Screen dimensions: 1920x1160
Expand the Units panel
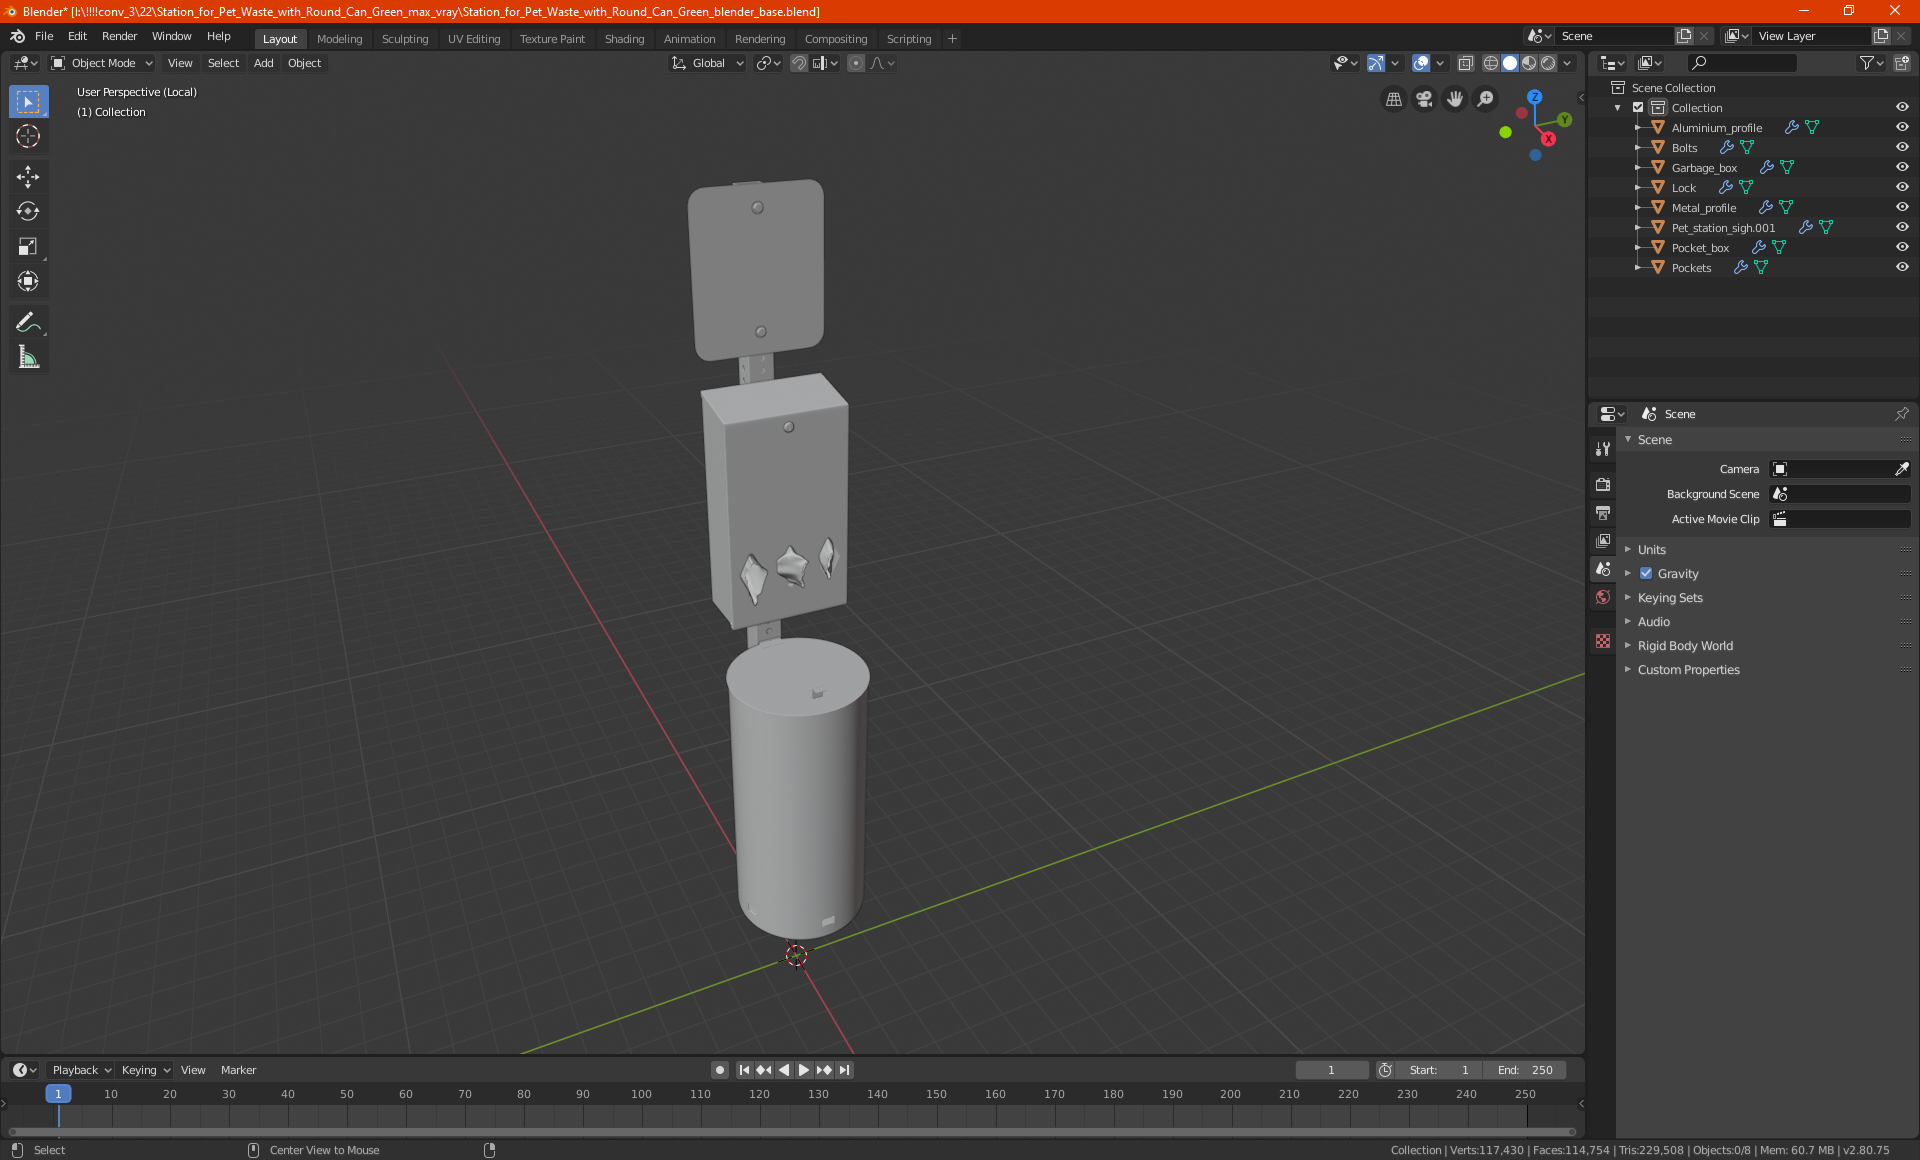(x=1651, y=550)
